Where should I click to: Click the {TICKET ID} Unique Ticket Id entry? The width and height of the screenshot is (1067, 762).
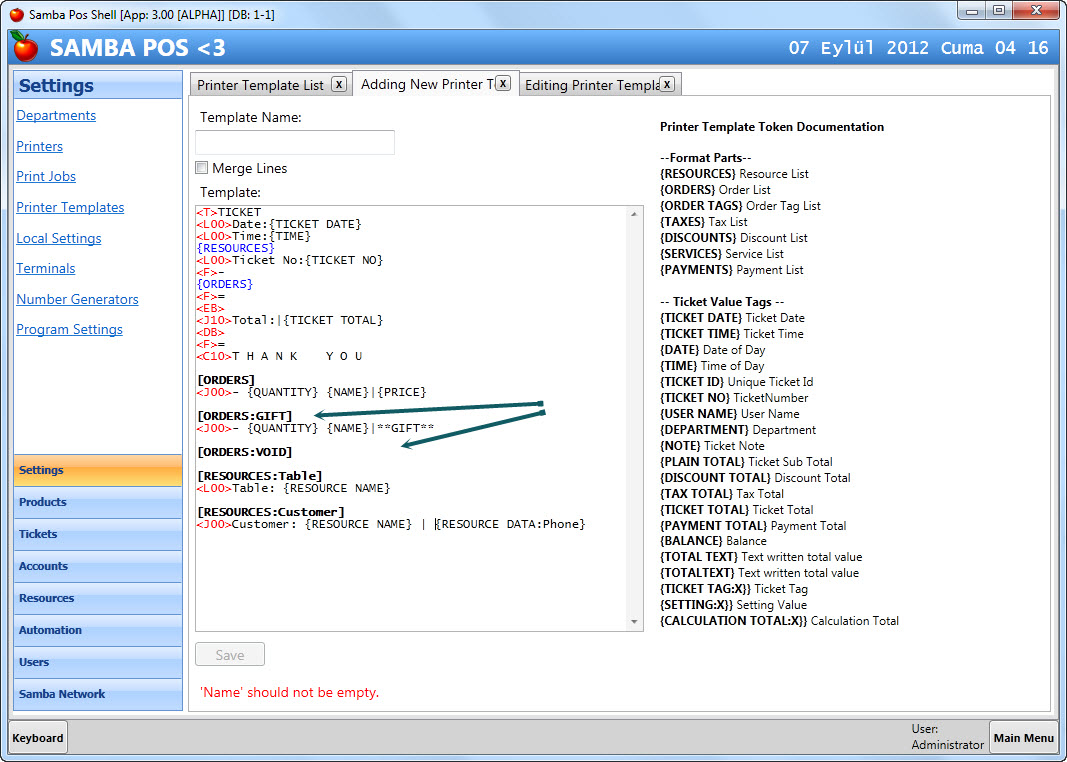click(736, 382)
